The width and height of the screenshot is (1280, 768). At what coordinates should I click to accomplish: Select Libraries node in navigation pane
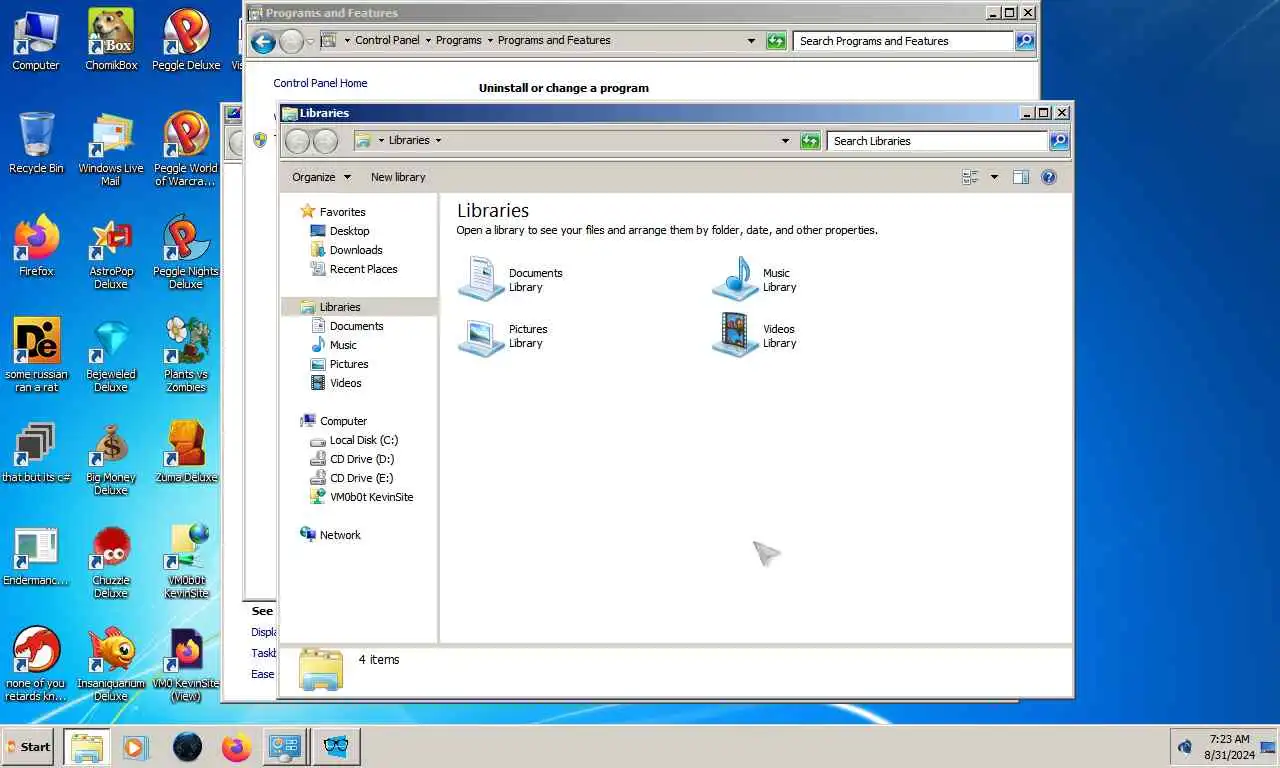click(x=339, y=307)
